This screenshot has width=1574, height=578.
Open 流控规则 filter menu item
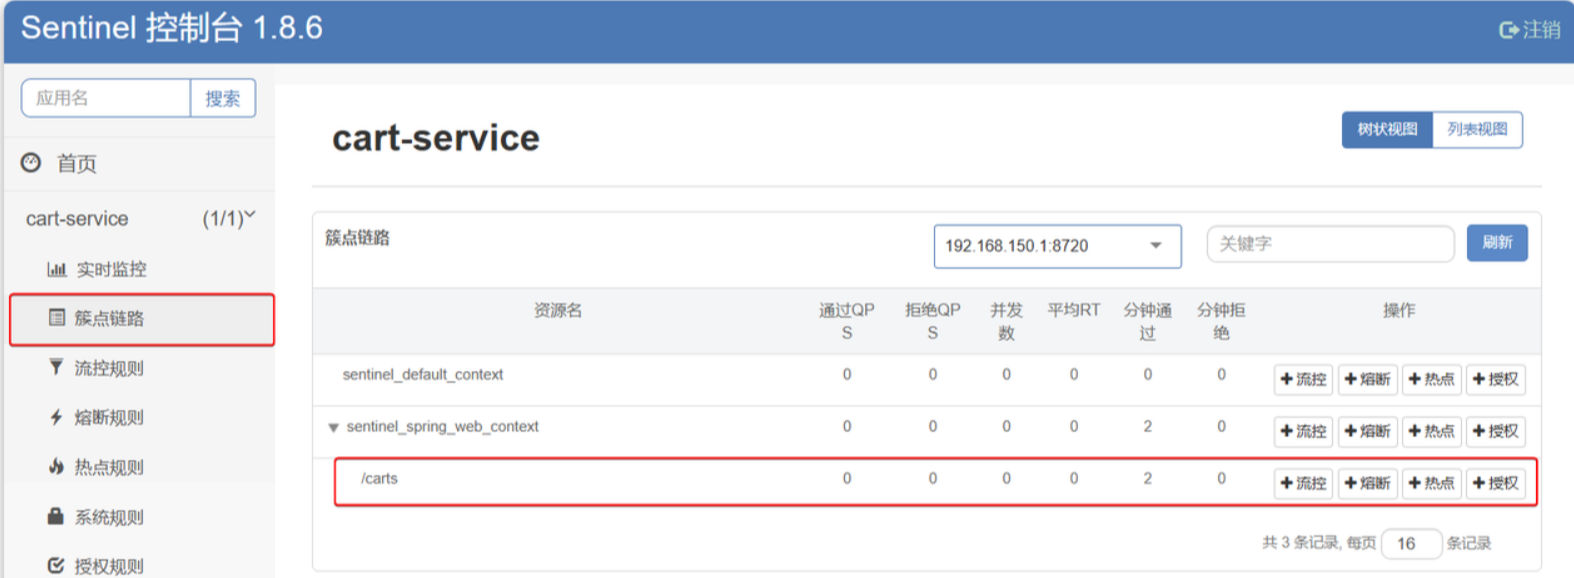108,369
